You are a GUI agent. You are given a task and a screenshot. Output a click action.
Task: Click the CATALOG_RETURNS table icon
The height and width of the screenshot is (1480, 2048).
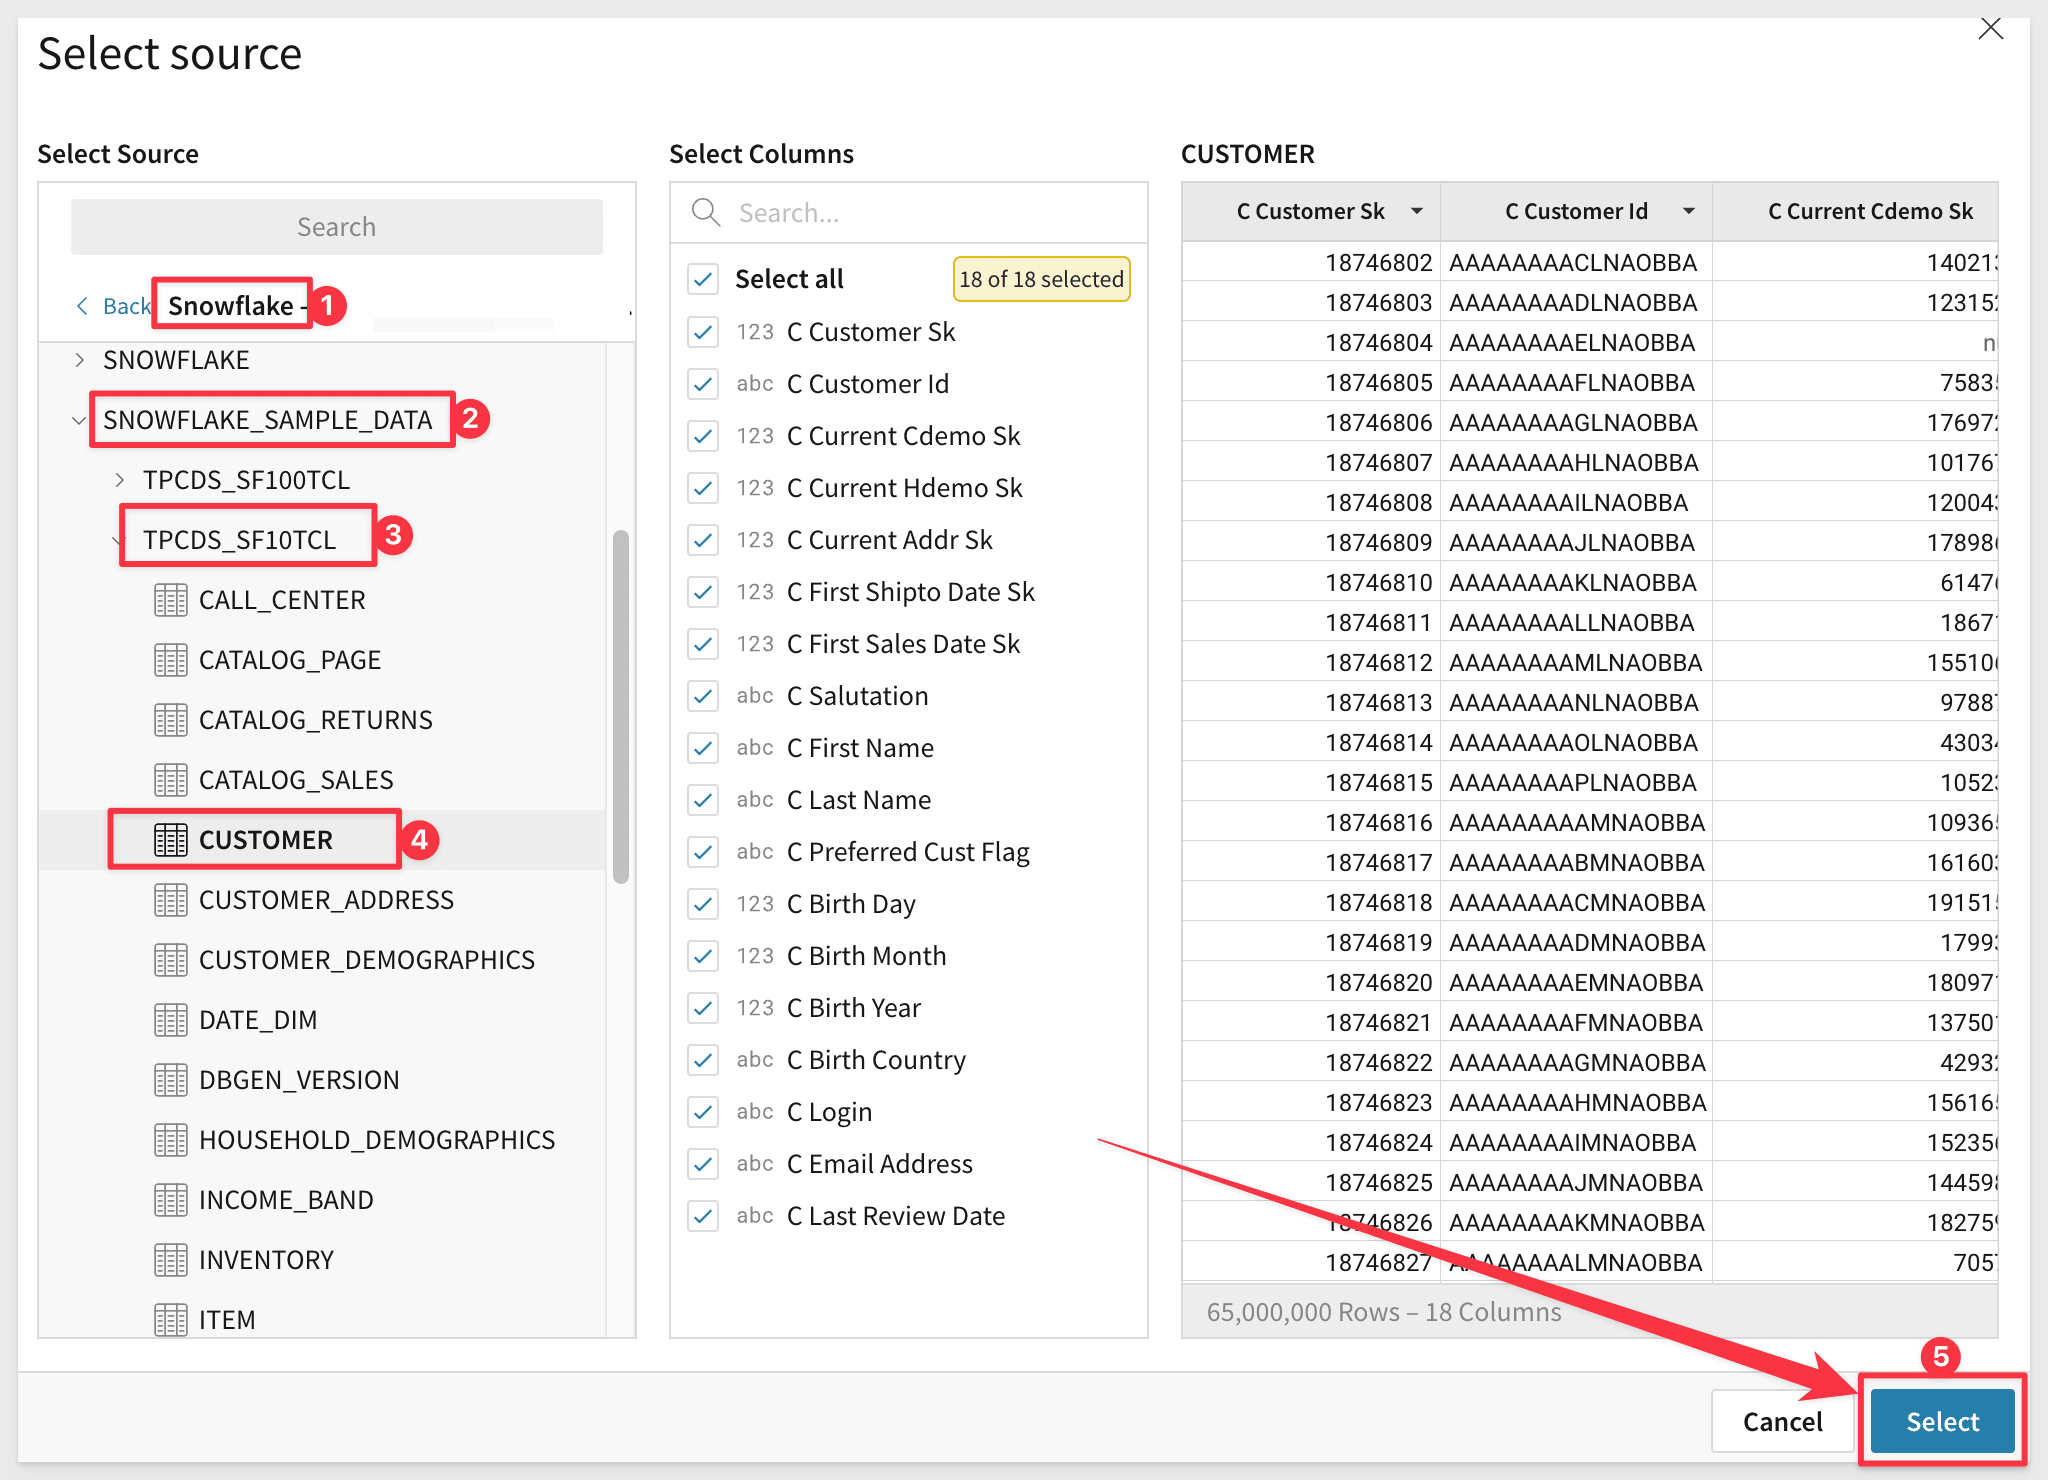170,720
